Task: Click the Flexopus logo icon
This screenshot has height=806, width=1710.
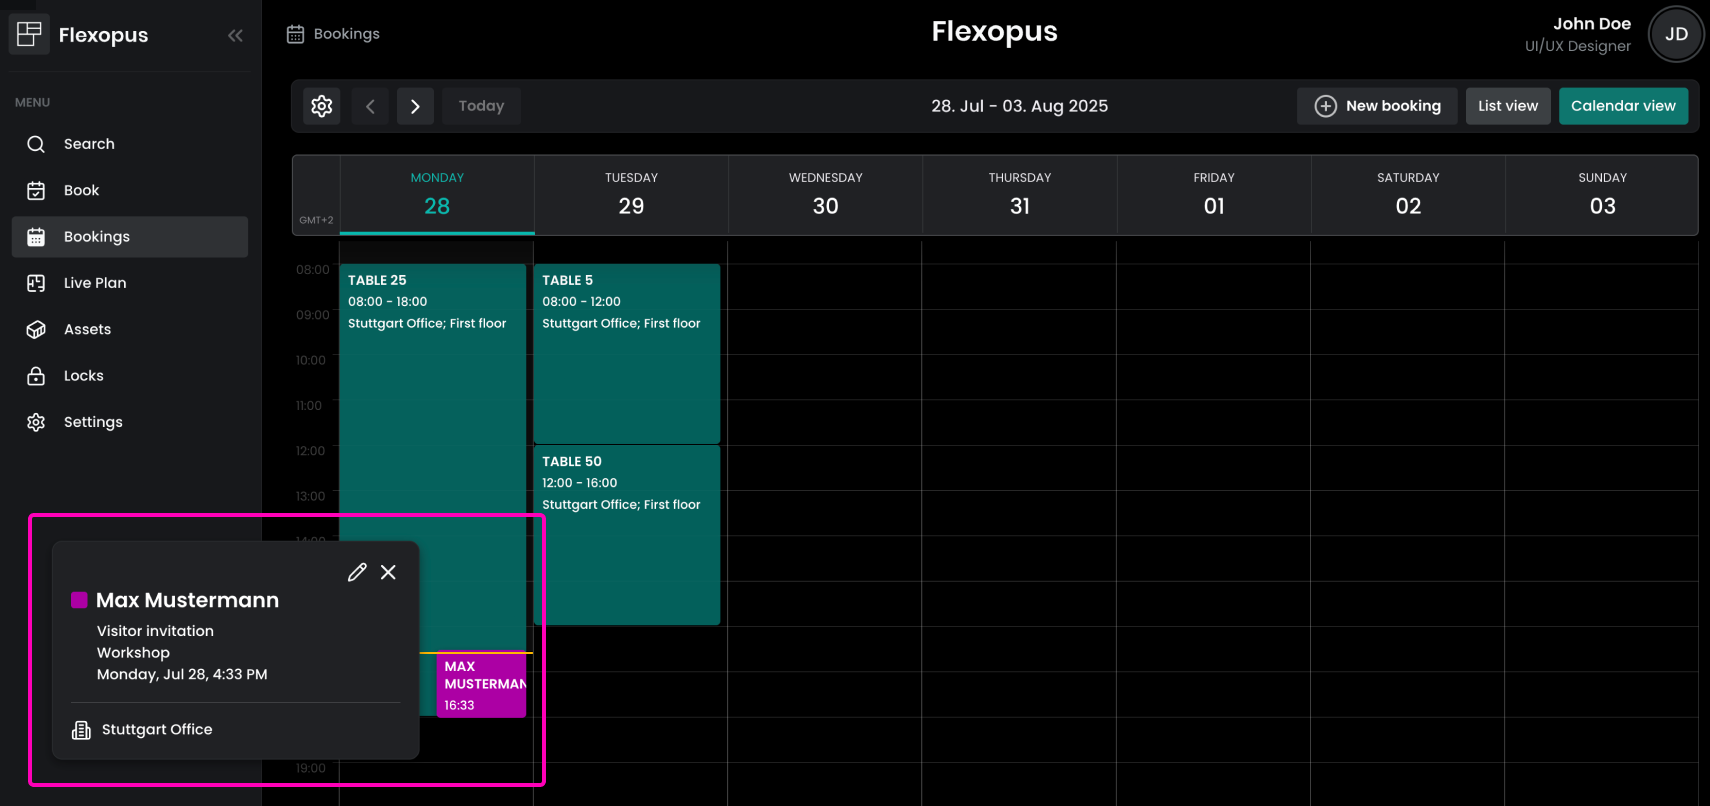Action: (30, 35)
